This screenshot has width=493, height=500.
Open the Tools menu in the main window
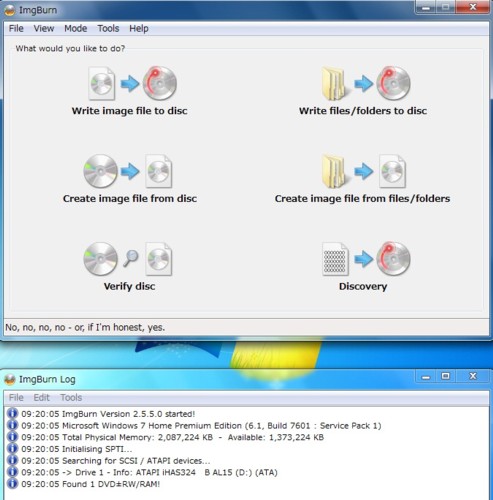pyautogui.click(x=108, y=29)
